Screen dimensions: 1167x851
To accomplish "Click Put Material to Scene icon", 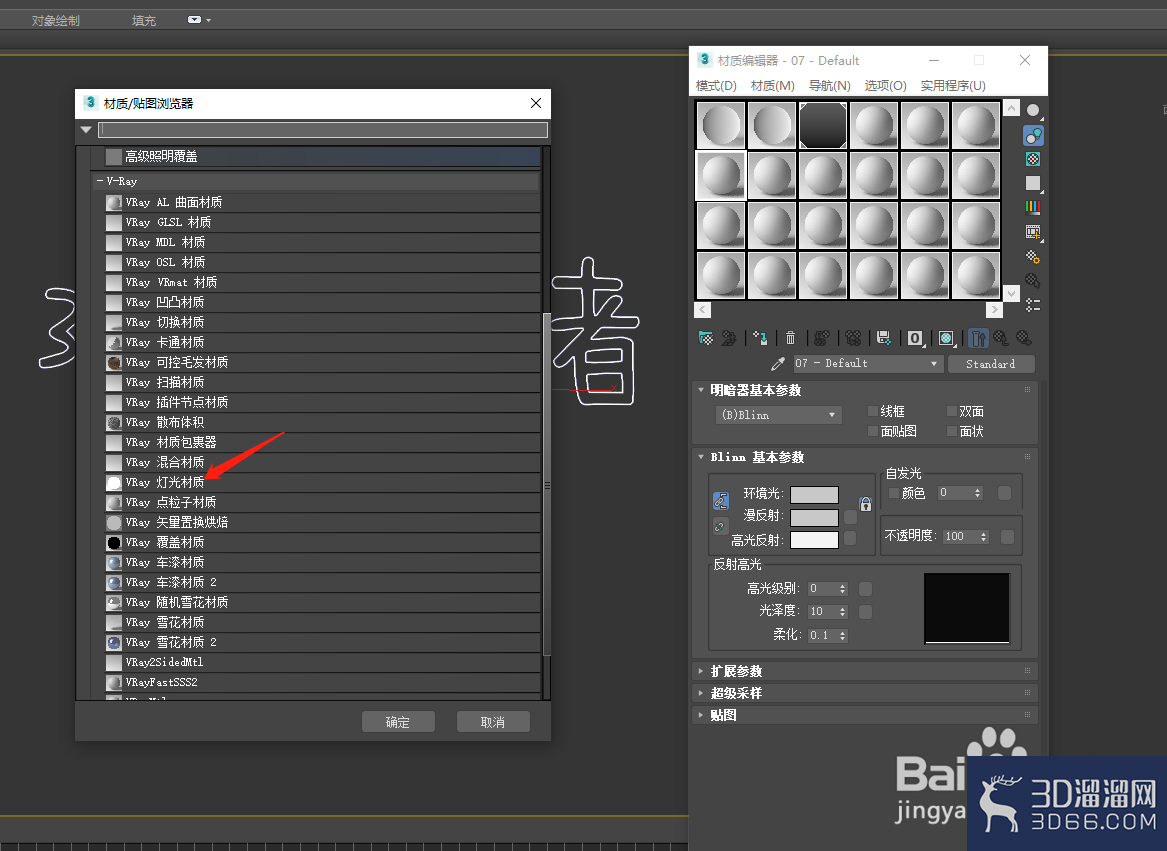I will tap(729, 339).
